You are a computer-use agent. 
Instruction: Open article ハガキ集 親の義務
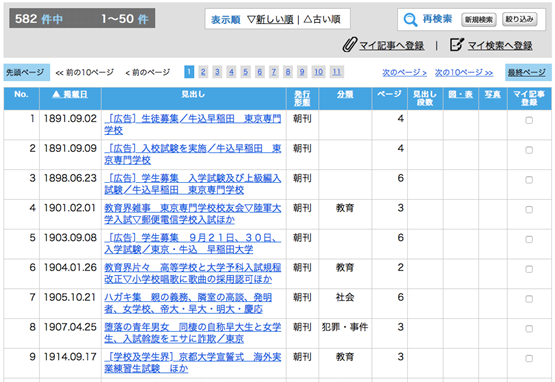(x=188, y=303)
